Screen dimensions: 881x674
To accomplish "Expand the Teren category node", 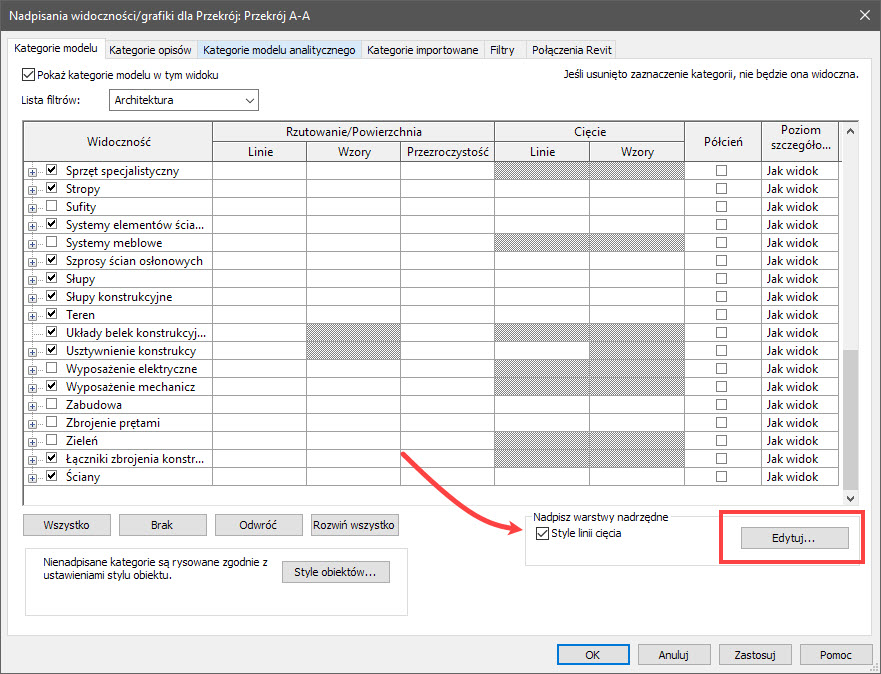I will (x=33, y=315).
